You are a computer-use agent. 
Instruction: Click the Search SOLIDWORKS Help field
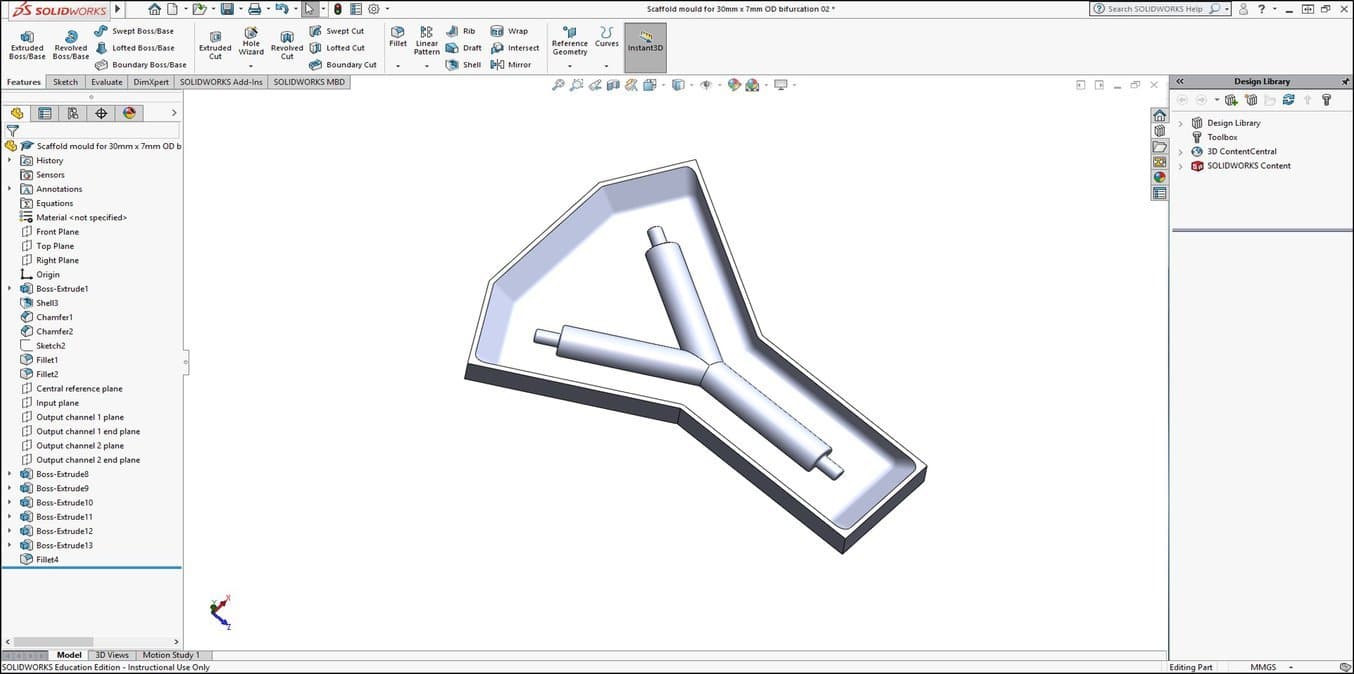click(x=1157, y=9)
